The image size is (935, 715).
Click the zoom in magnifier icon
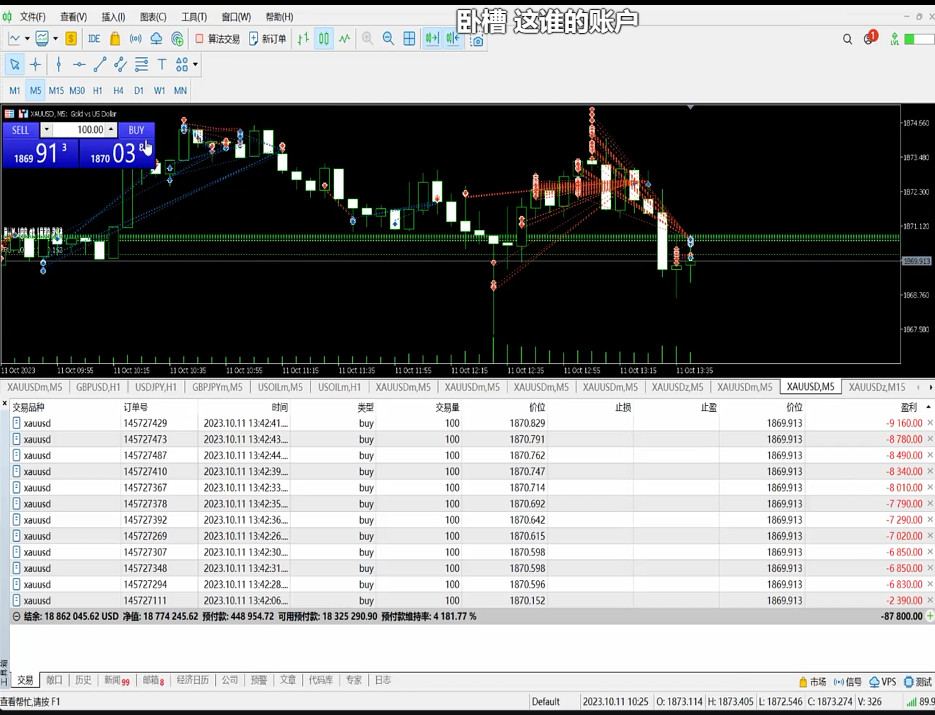[367, 39]
